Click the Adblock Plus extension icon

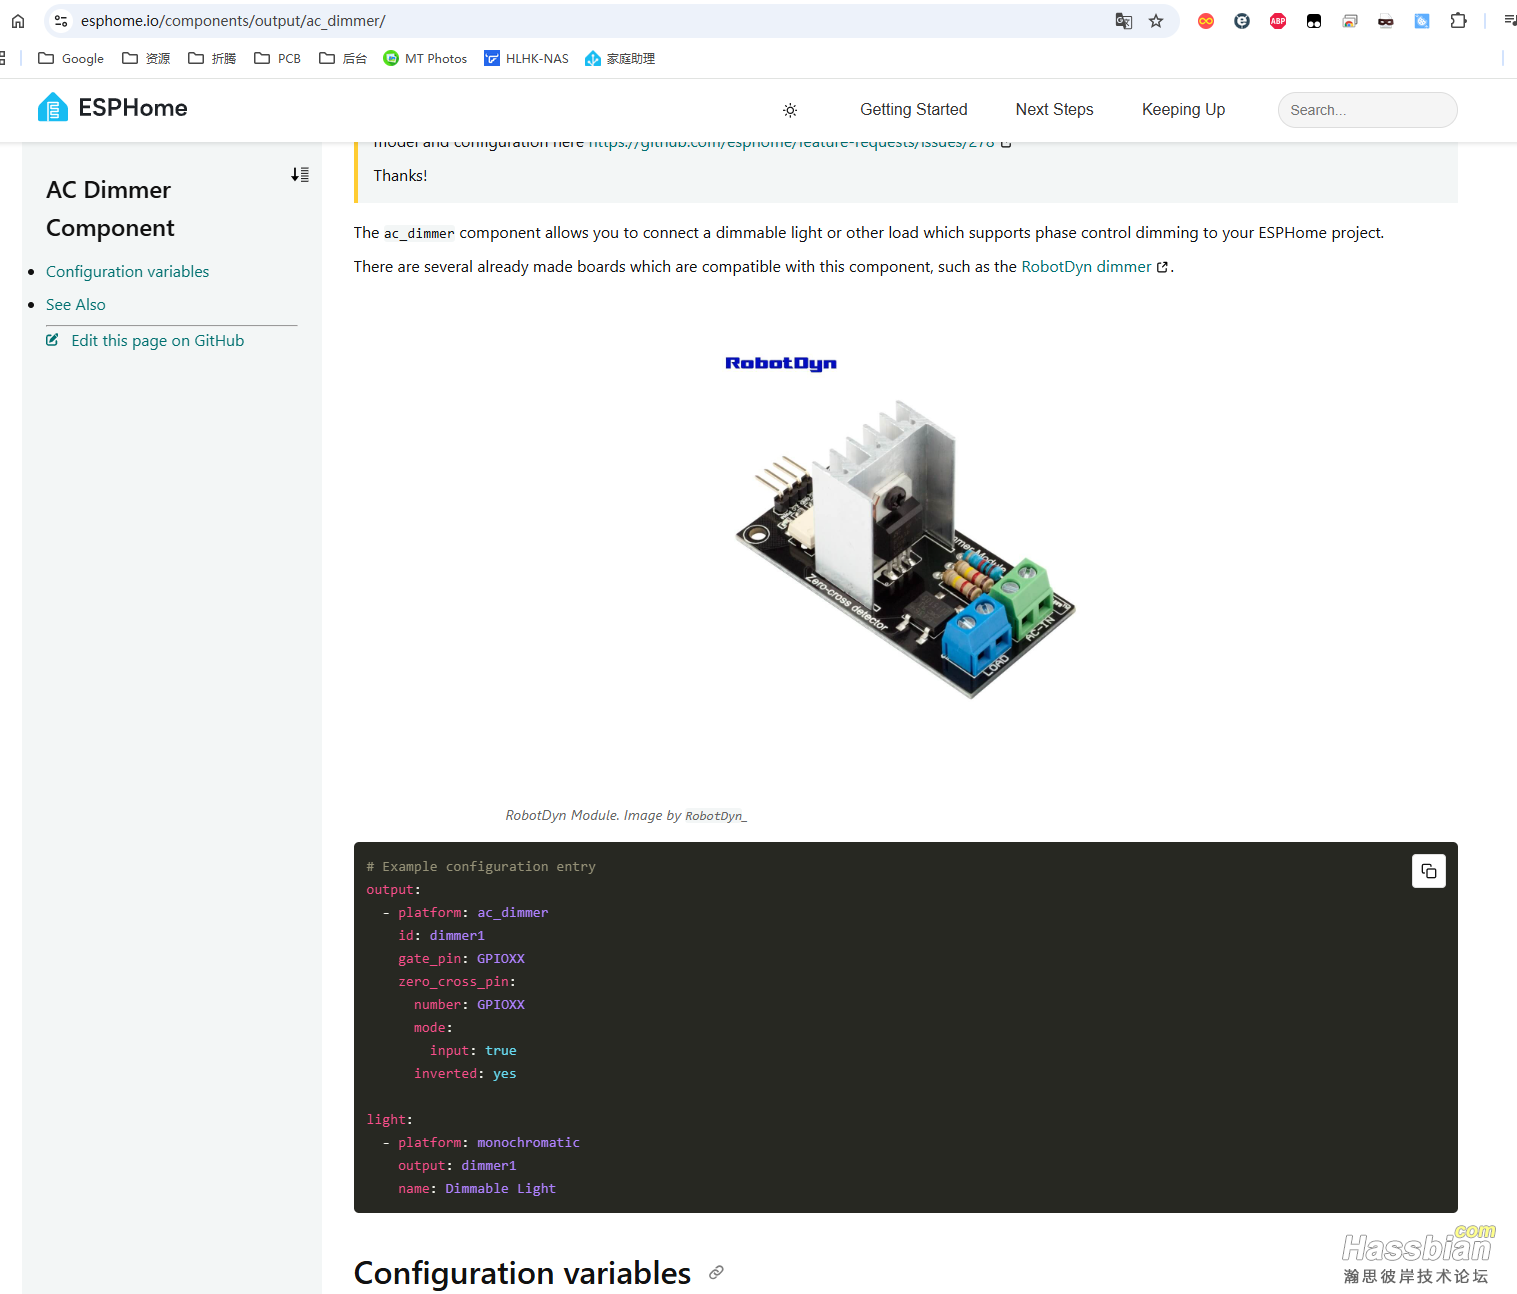pos(1278,21)
